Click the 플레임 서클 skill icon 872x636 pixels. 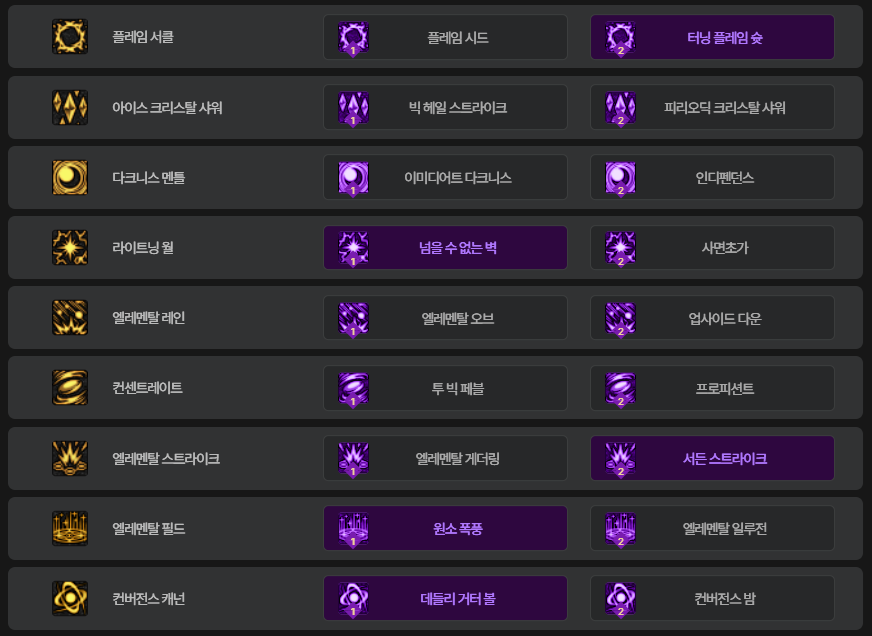[x=70, y=37]
